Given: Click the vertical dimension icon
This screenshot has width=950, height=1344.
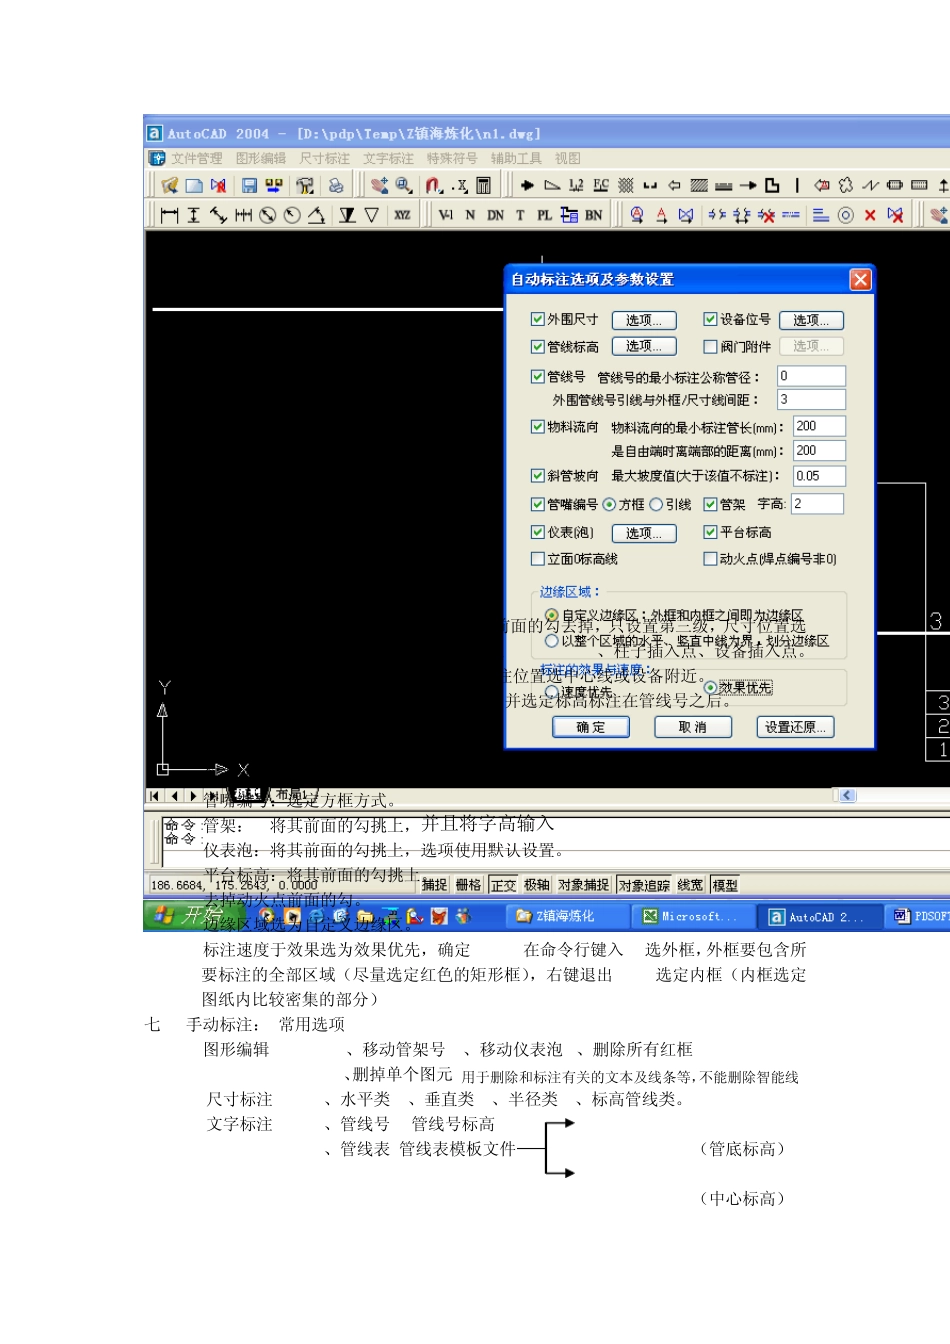Looking at the screenshot, I should tap(194, 215).
